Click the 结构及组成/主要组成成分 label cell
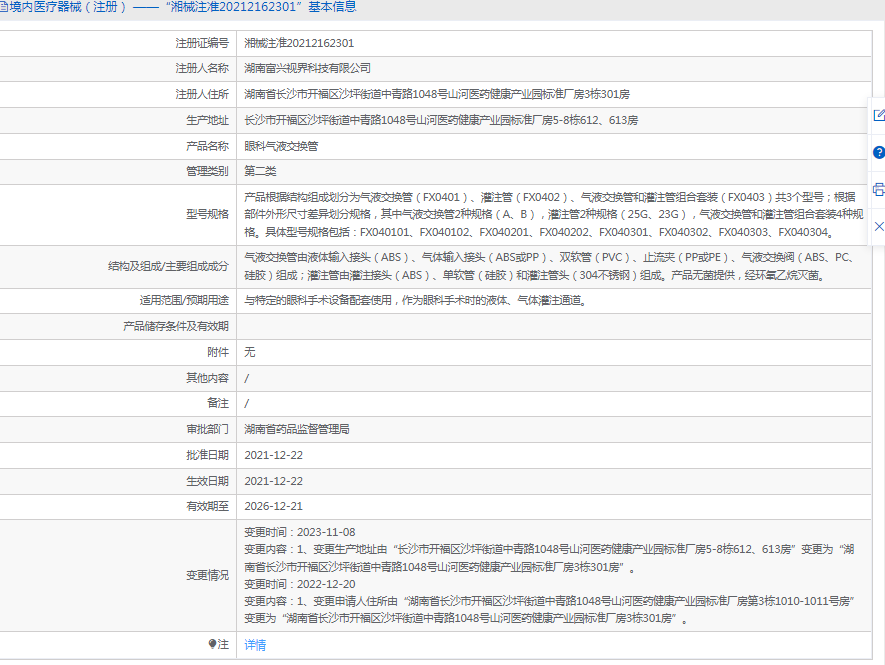The width and height of the screenshot is (885, 665). click(x=118, y=266)
